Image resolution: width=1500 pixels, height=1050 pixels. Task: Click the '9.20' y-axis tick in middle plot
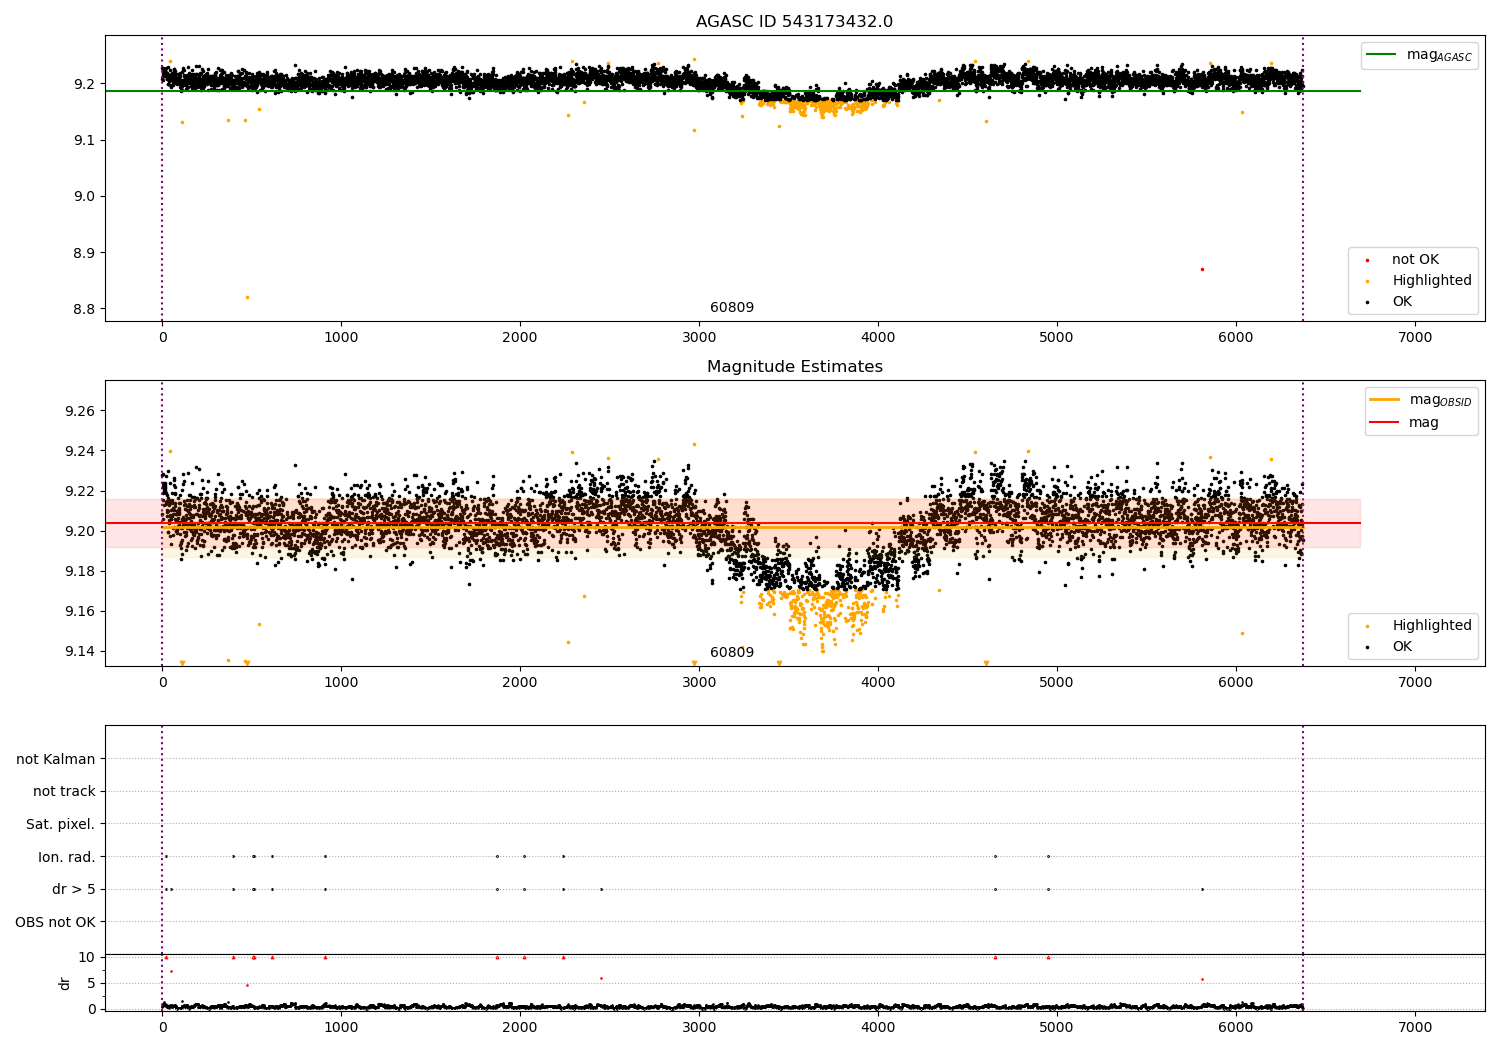(x=81, y=531)
